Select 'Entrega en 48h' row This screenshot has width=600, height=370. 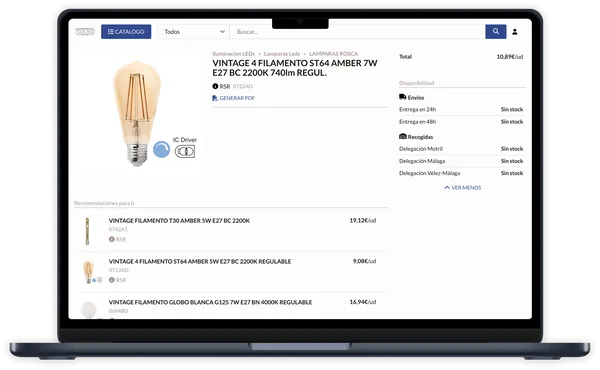tap(461, 122)
